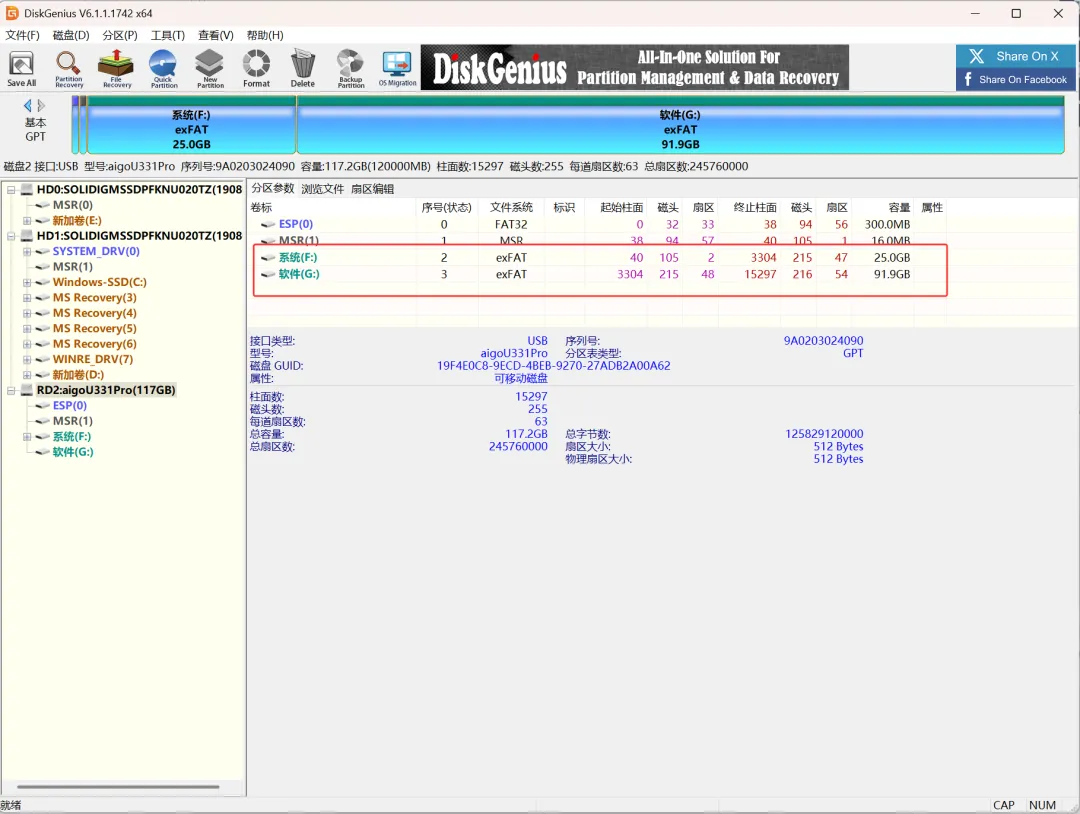This screenshot has width=1080, height=814.
Task: Launch the OS Migration tool
Action: 397,69
